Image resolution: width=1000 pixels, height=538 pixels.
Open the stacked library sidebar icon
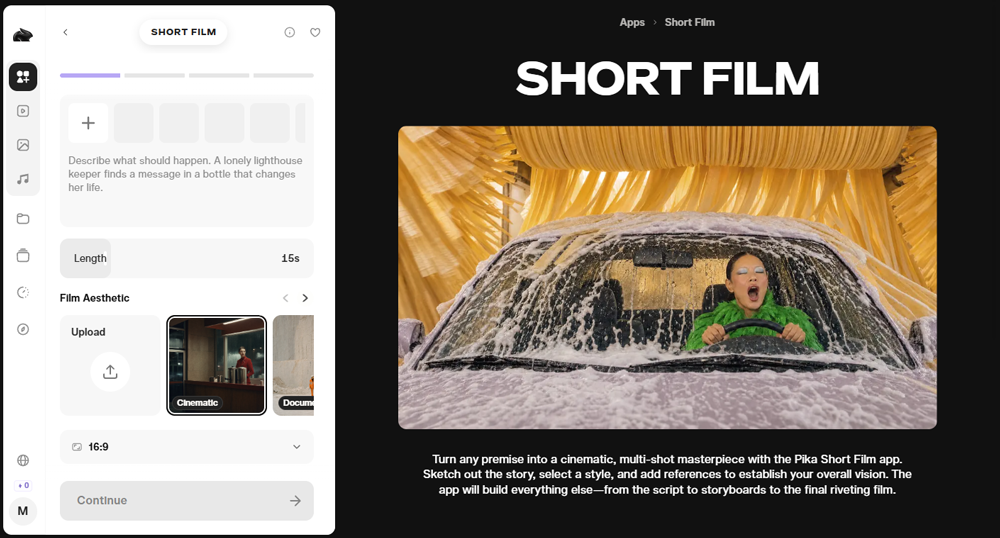pyautogui.click(x=23, y=256)
